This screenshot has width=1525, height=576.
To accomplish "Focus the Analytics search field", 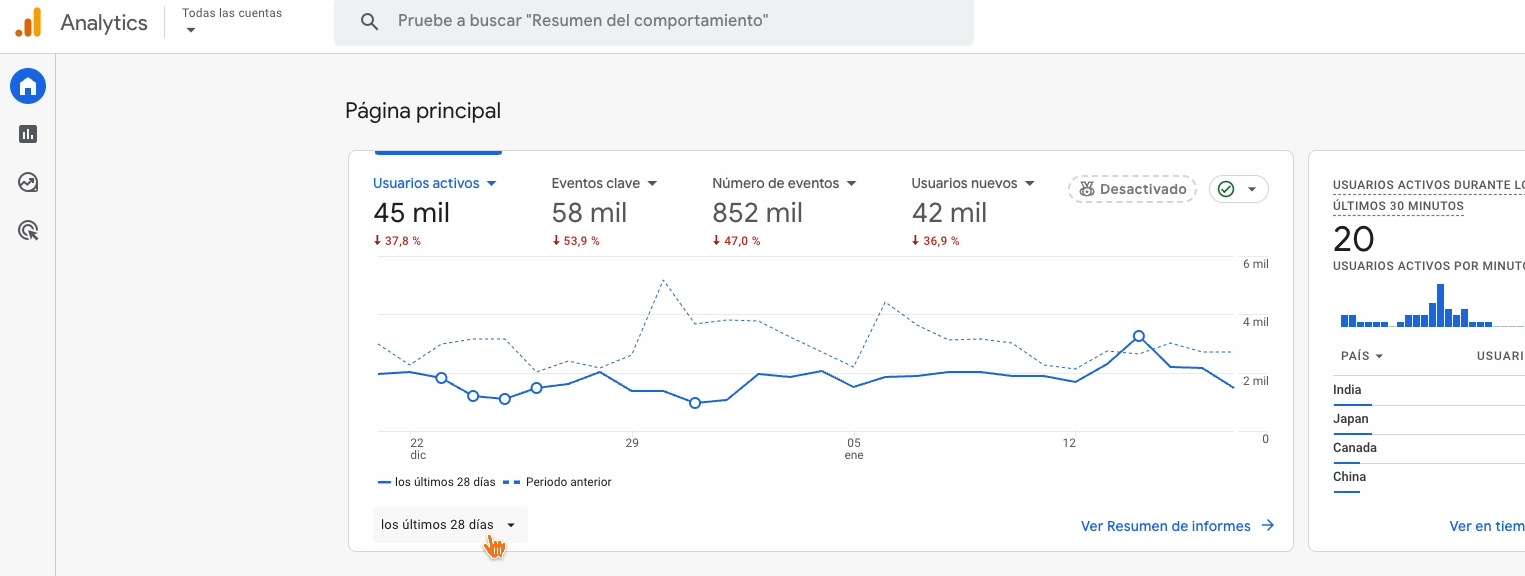I will coord(660,21).
